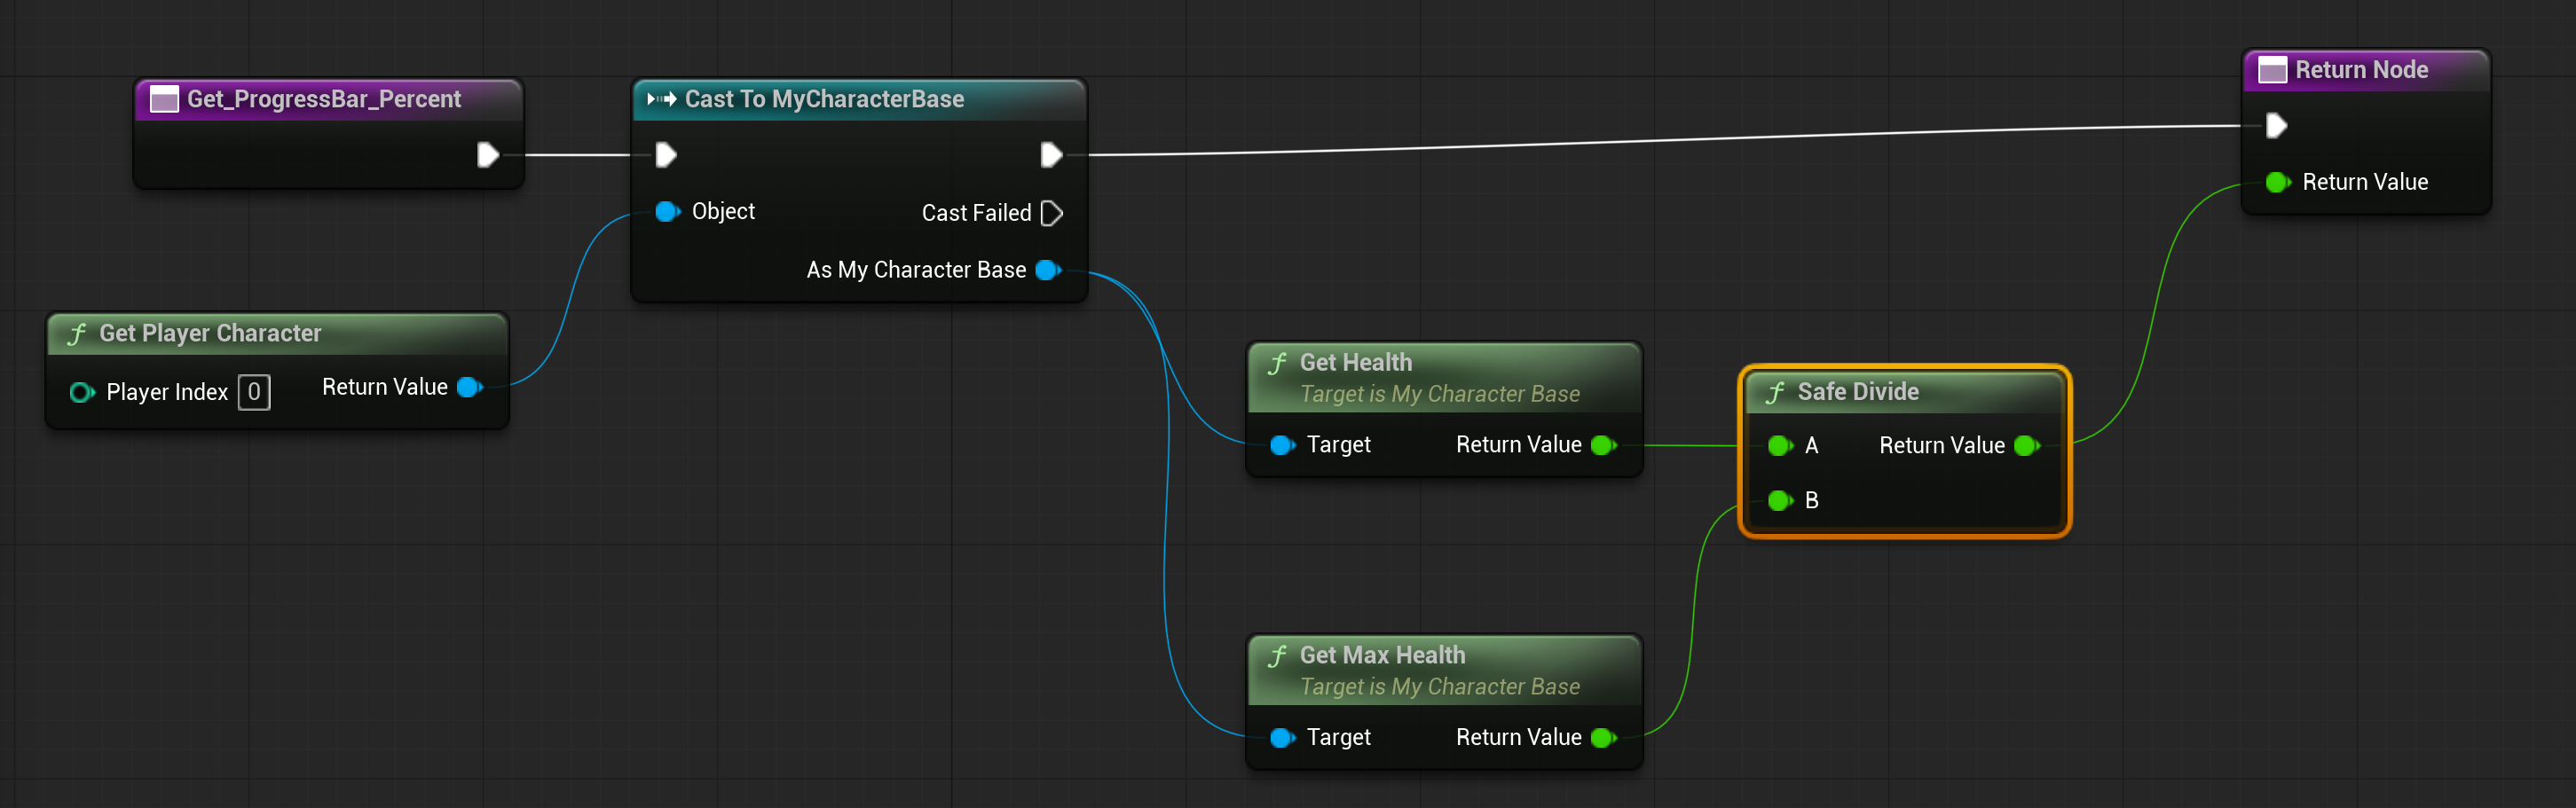Screen dimensions: 2576x808
Task: Click the "As My Character Base" label
Action: coord(916,270)
